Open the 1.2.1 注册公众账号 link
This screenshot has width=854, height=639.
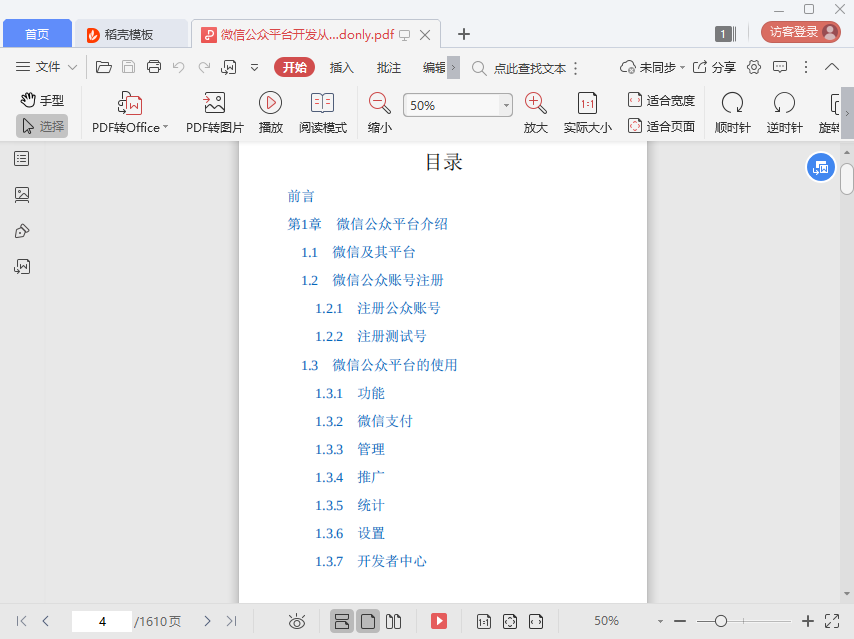pyautogui.click(x=377, y=308)
